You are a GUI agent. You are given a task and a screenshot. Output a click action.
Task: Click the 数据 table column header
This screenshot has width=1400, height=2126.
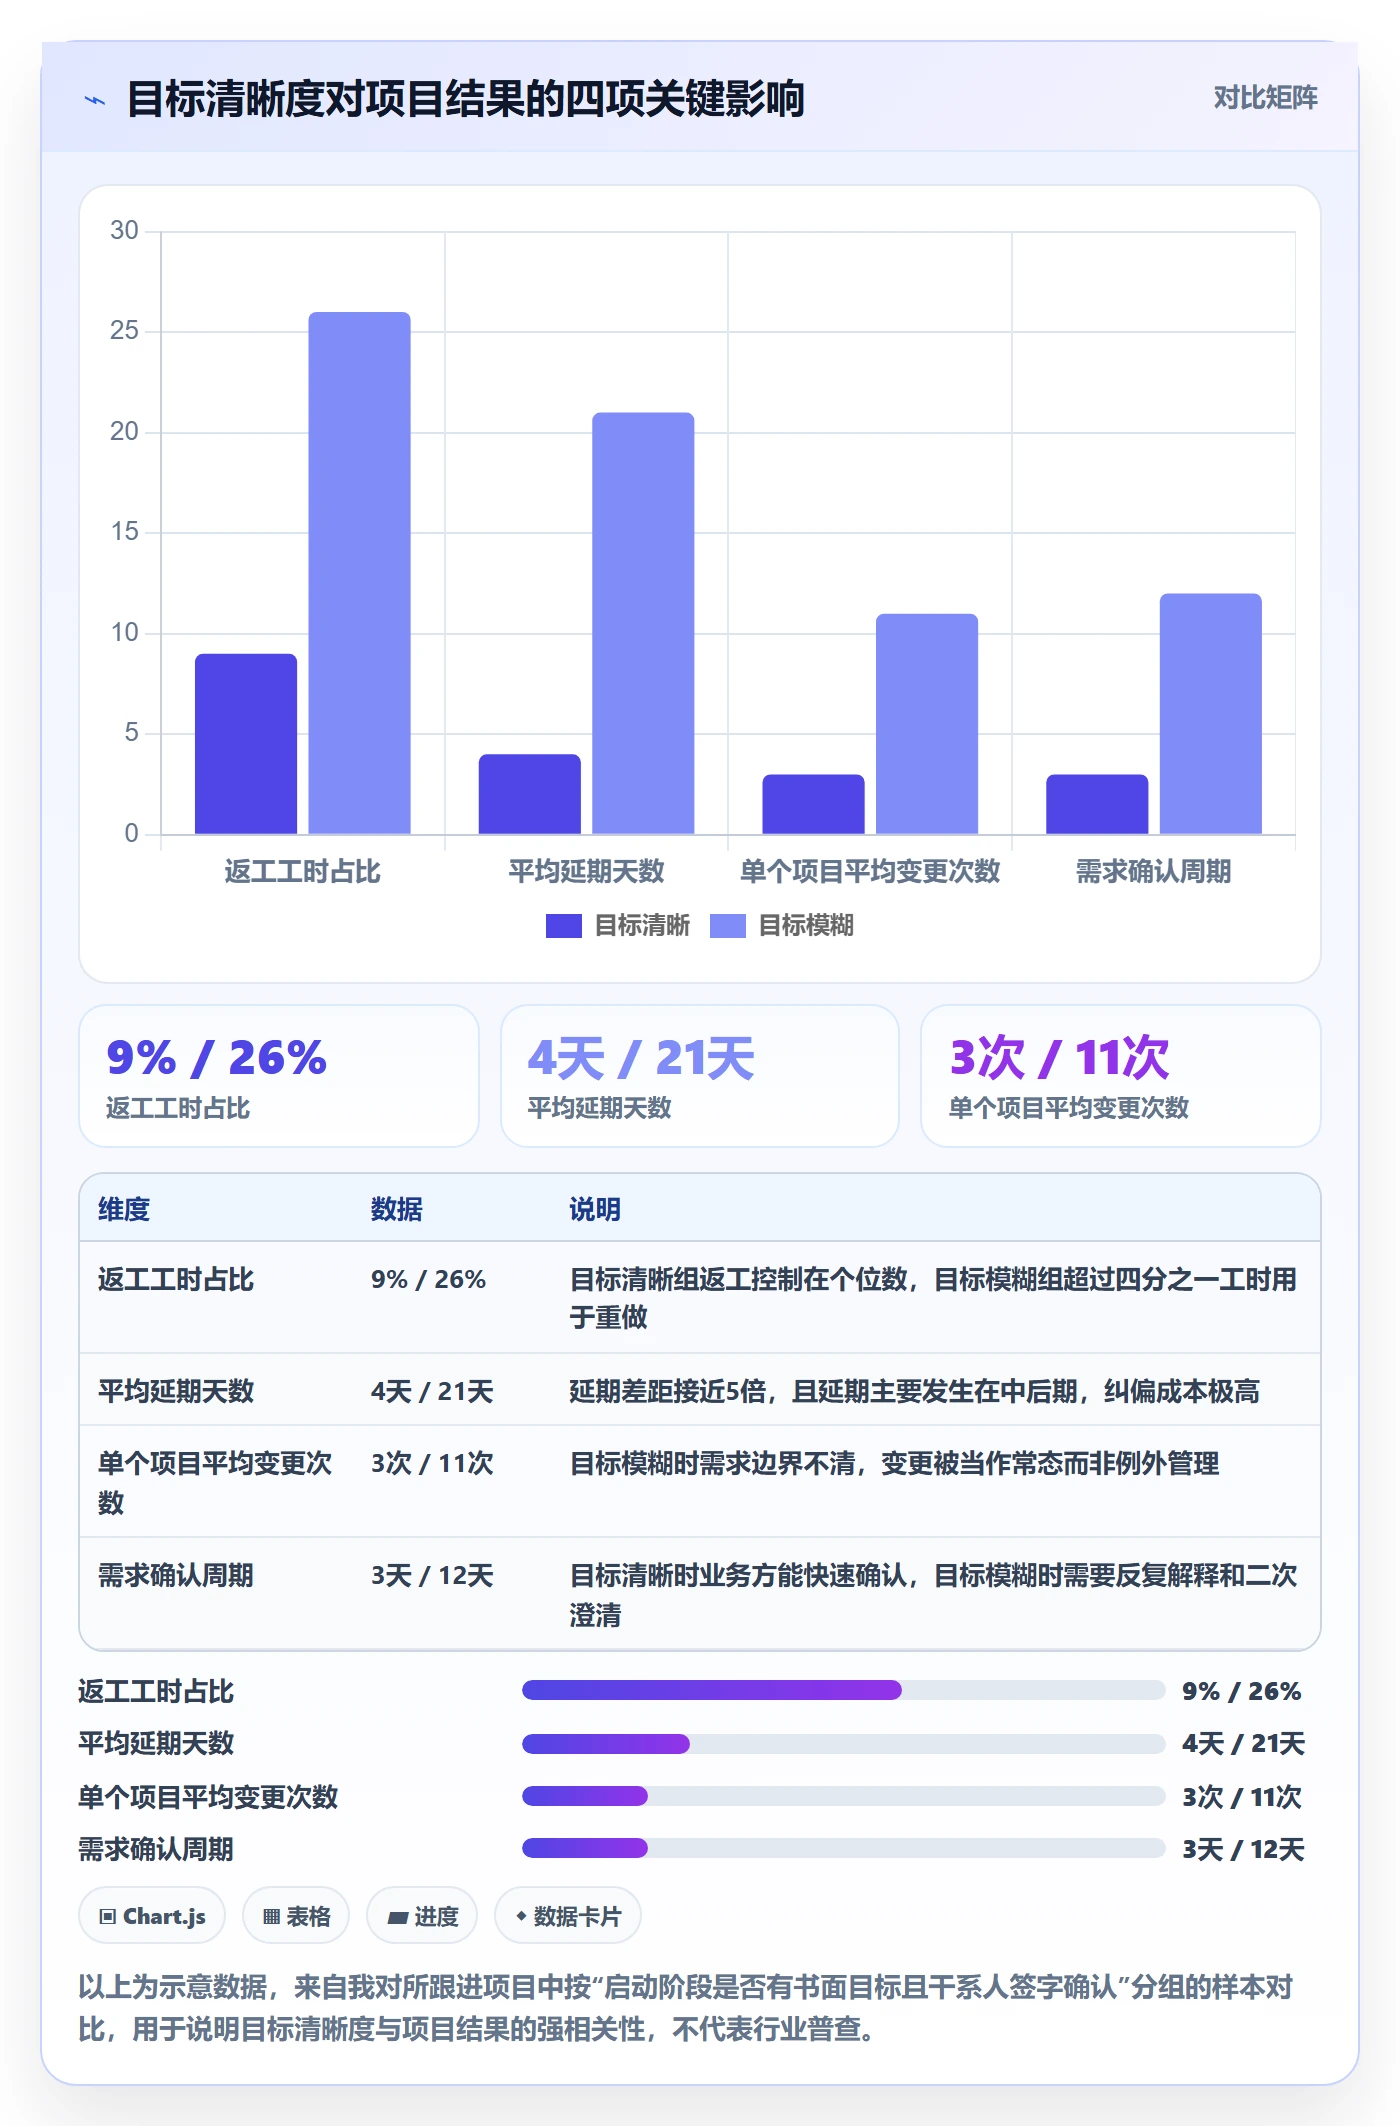(397, 1209)
